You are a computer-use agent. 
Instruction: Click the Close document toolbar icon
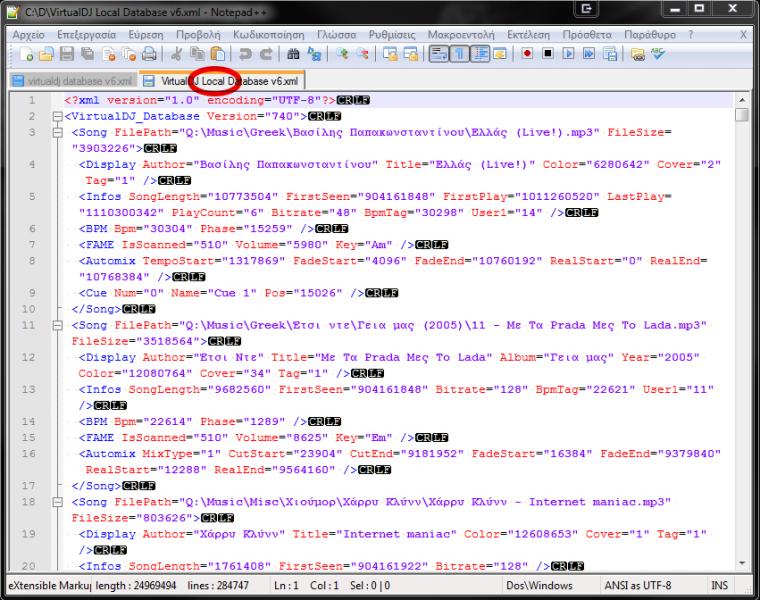[109, 54]
